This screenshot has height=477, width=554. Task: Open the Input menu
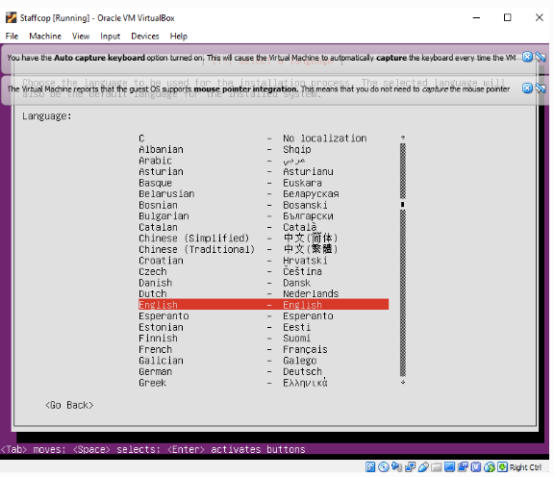point(110,36)
